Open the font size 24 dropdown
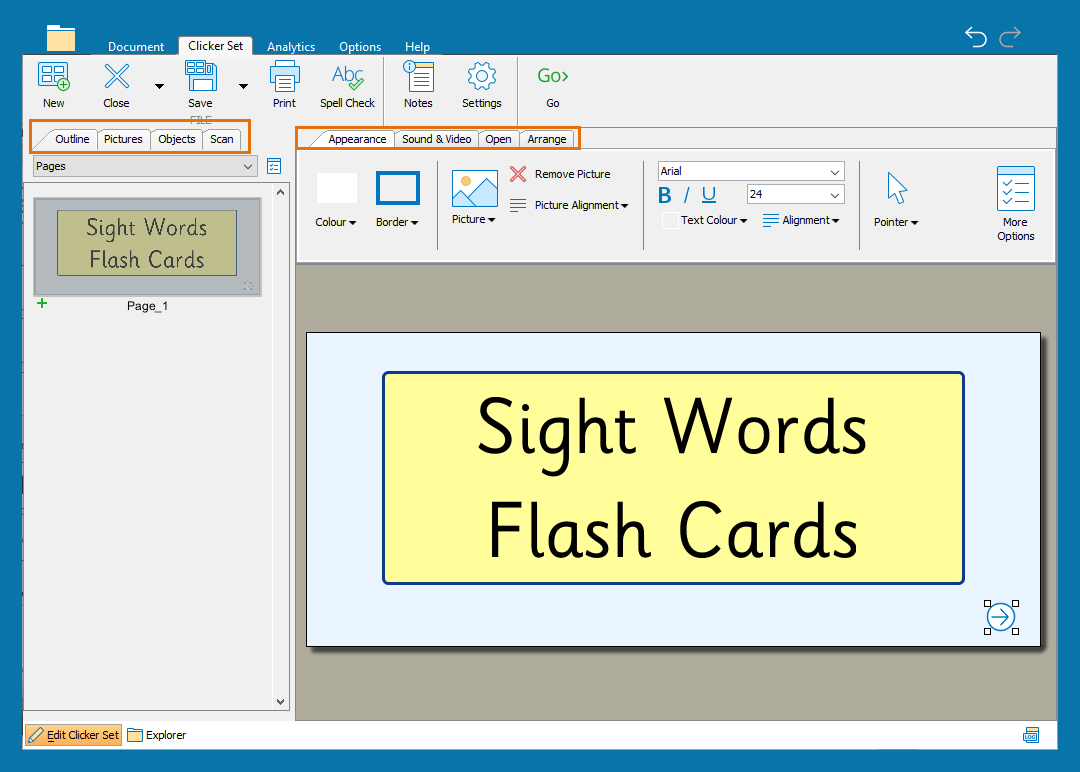Screen dimensions: 1080x772 (834, 195)
